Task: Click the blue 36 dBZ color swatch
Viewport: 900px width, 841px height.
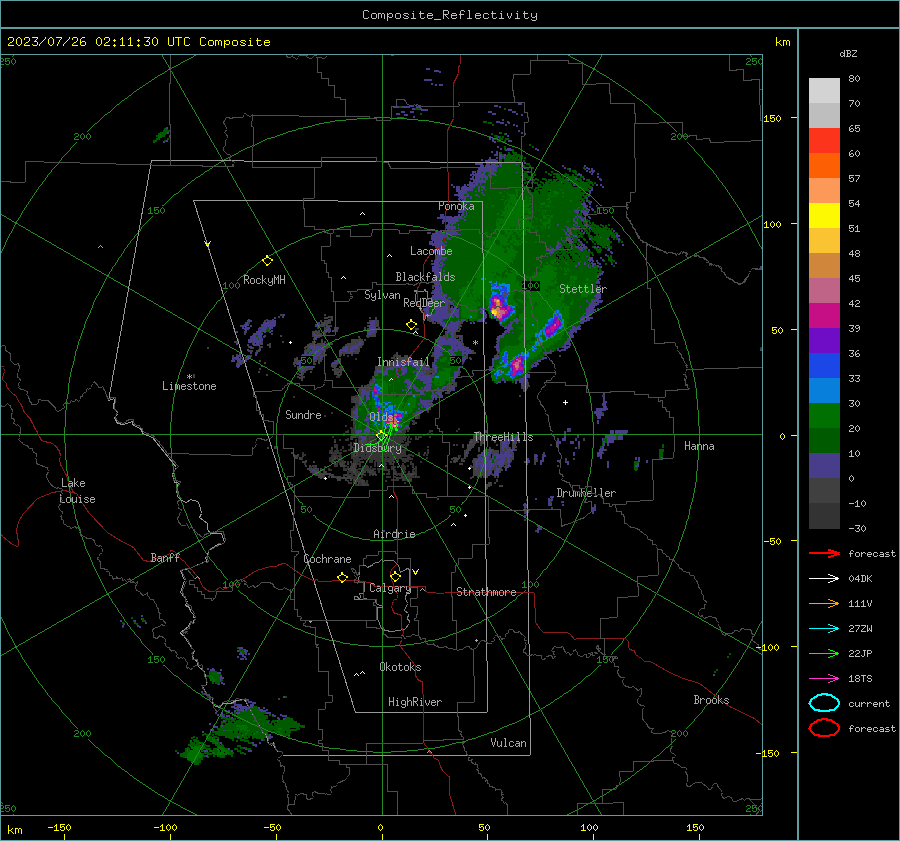Action: pos(824,366)
